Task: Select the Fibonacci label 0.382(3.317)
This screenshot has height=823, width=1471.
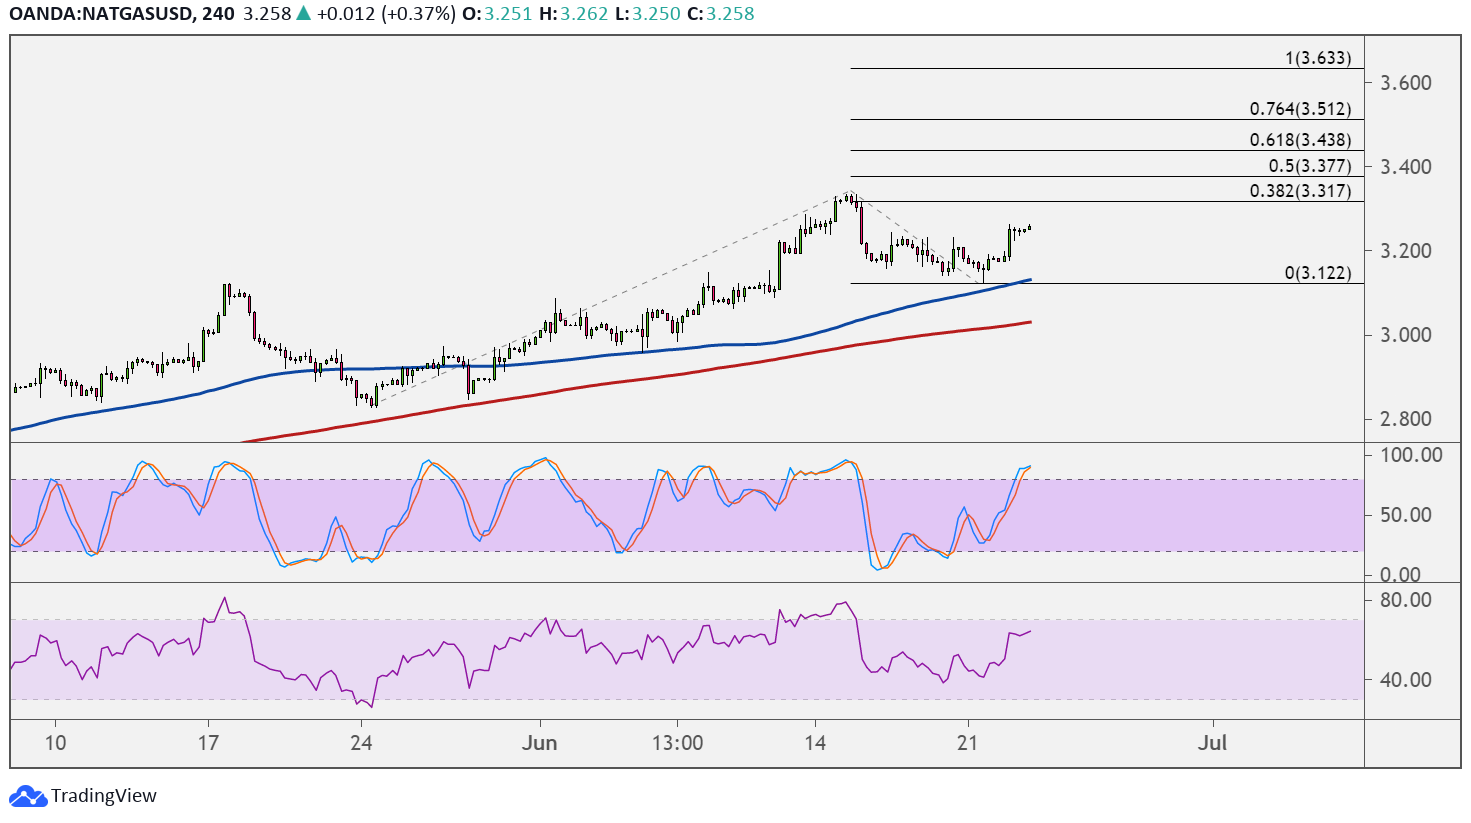Action: pos(1300,191)
